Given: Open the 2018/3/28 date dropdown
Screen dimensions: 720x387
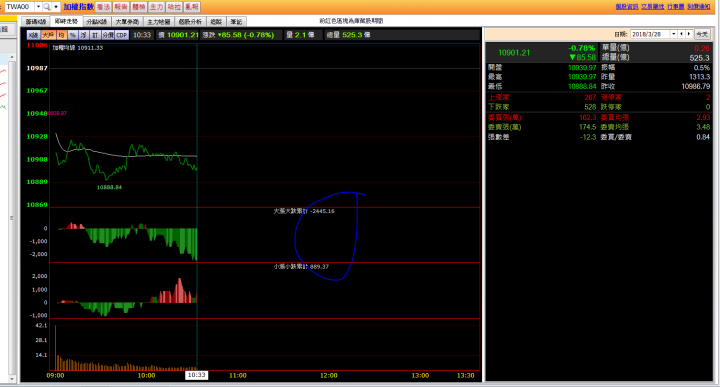Looking at the screenshot, I should click(x=674, y=34).
